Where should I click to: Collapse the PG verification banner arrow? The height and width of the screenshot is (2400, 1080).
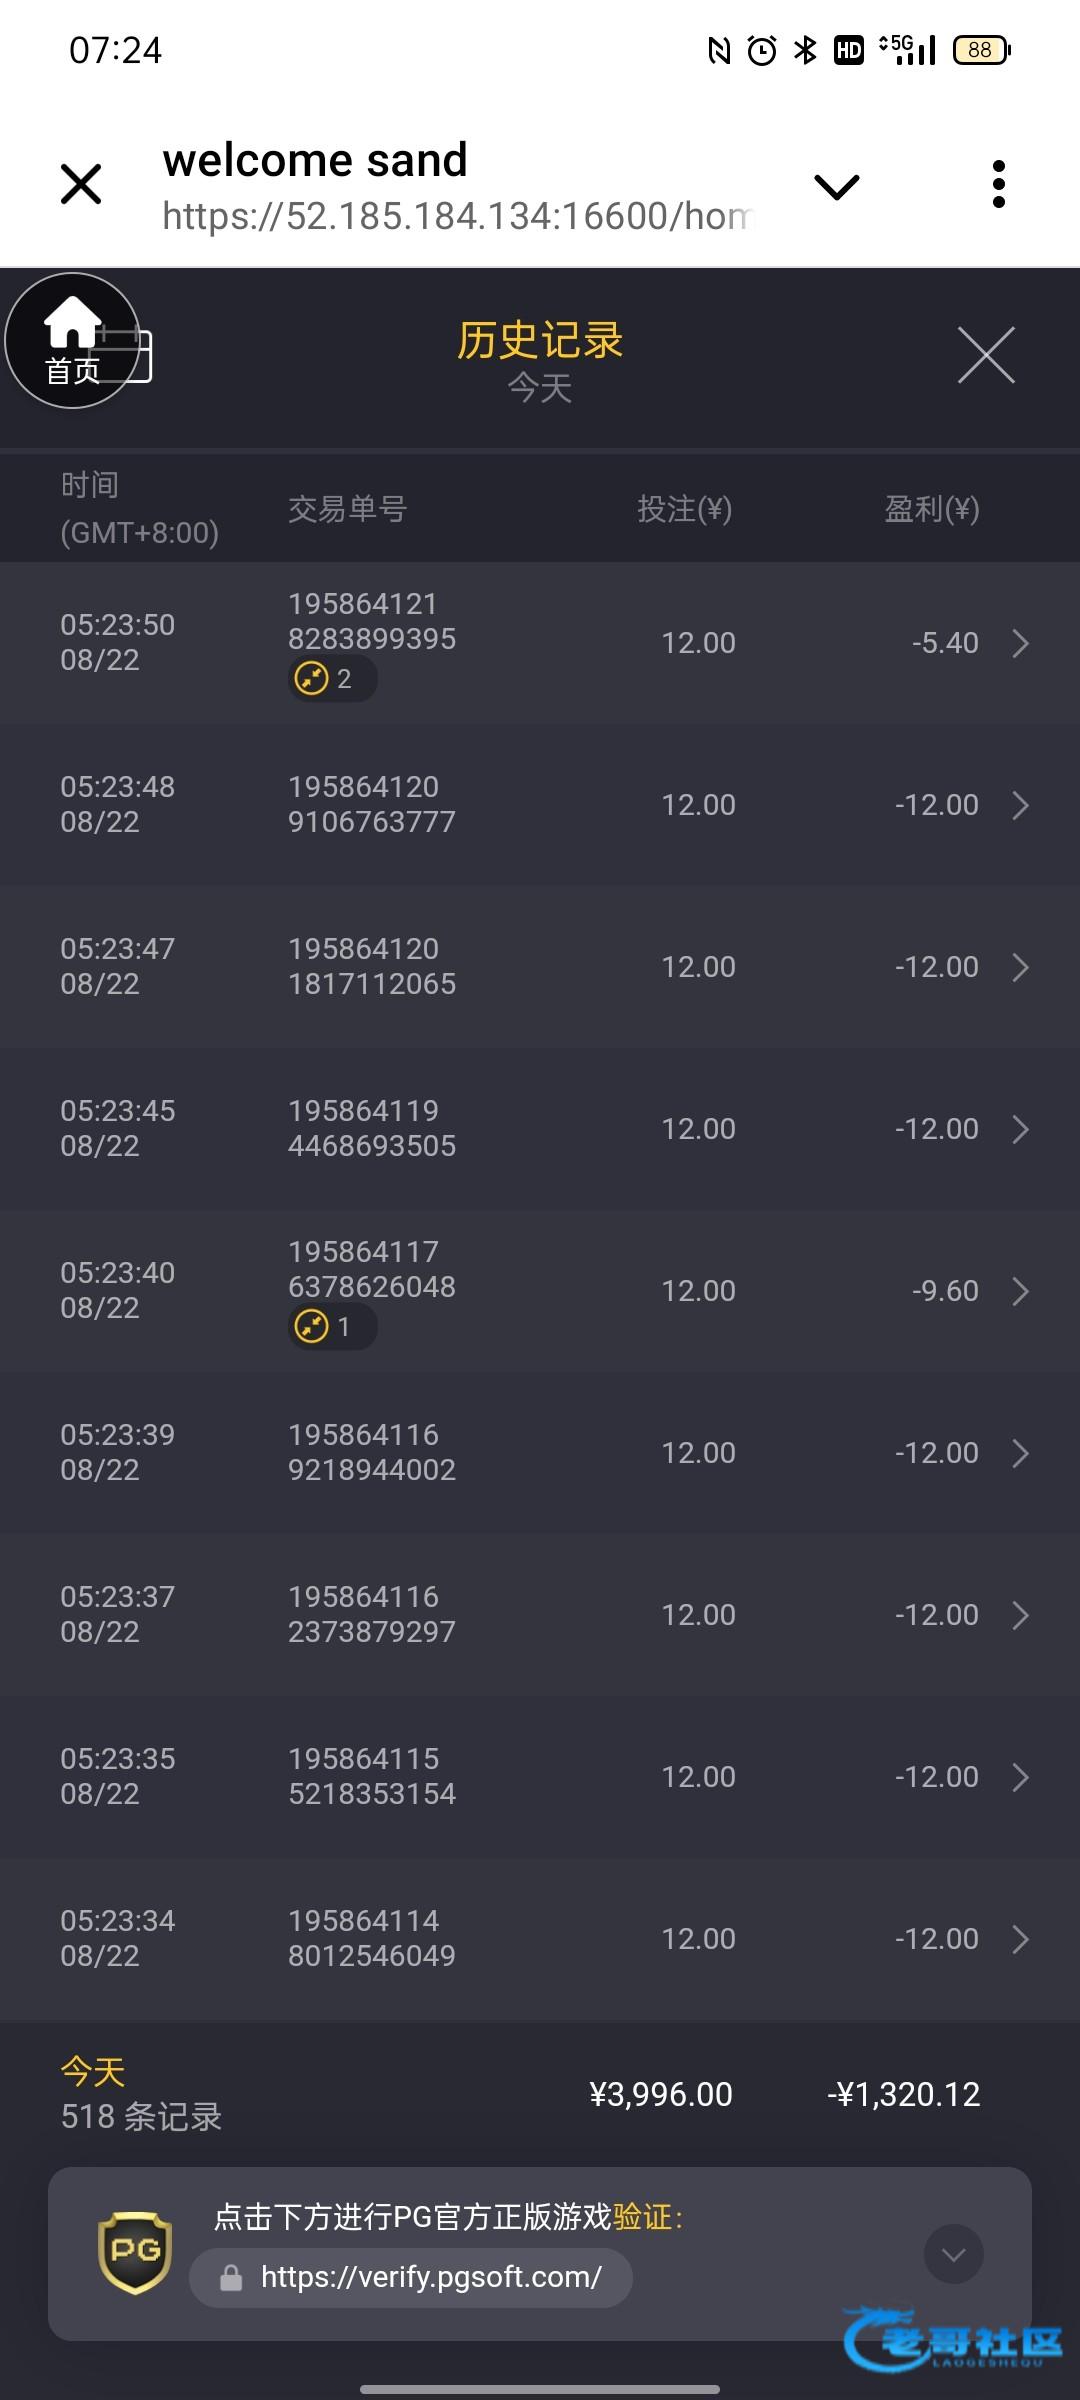click(953, 2254)
